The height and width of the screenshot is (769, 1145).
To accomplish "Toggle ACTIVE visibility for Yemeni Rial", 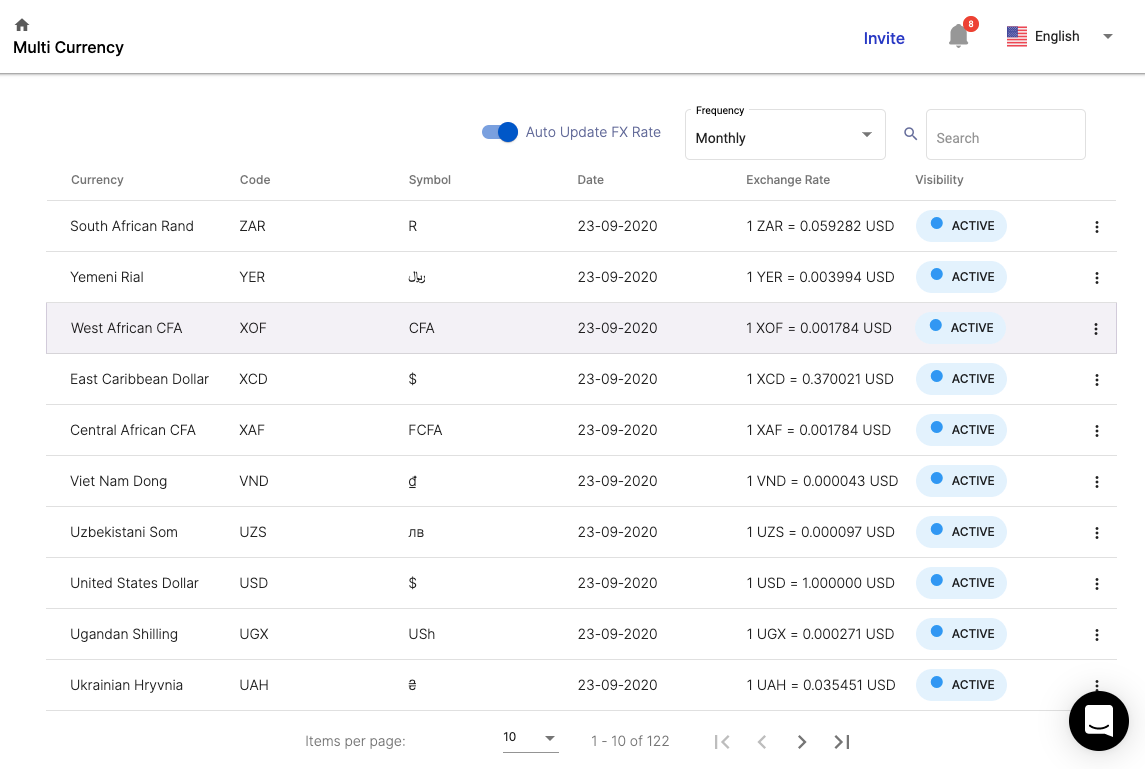I will [x=961, y=277].
